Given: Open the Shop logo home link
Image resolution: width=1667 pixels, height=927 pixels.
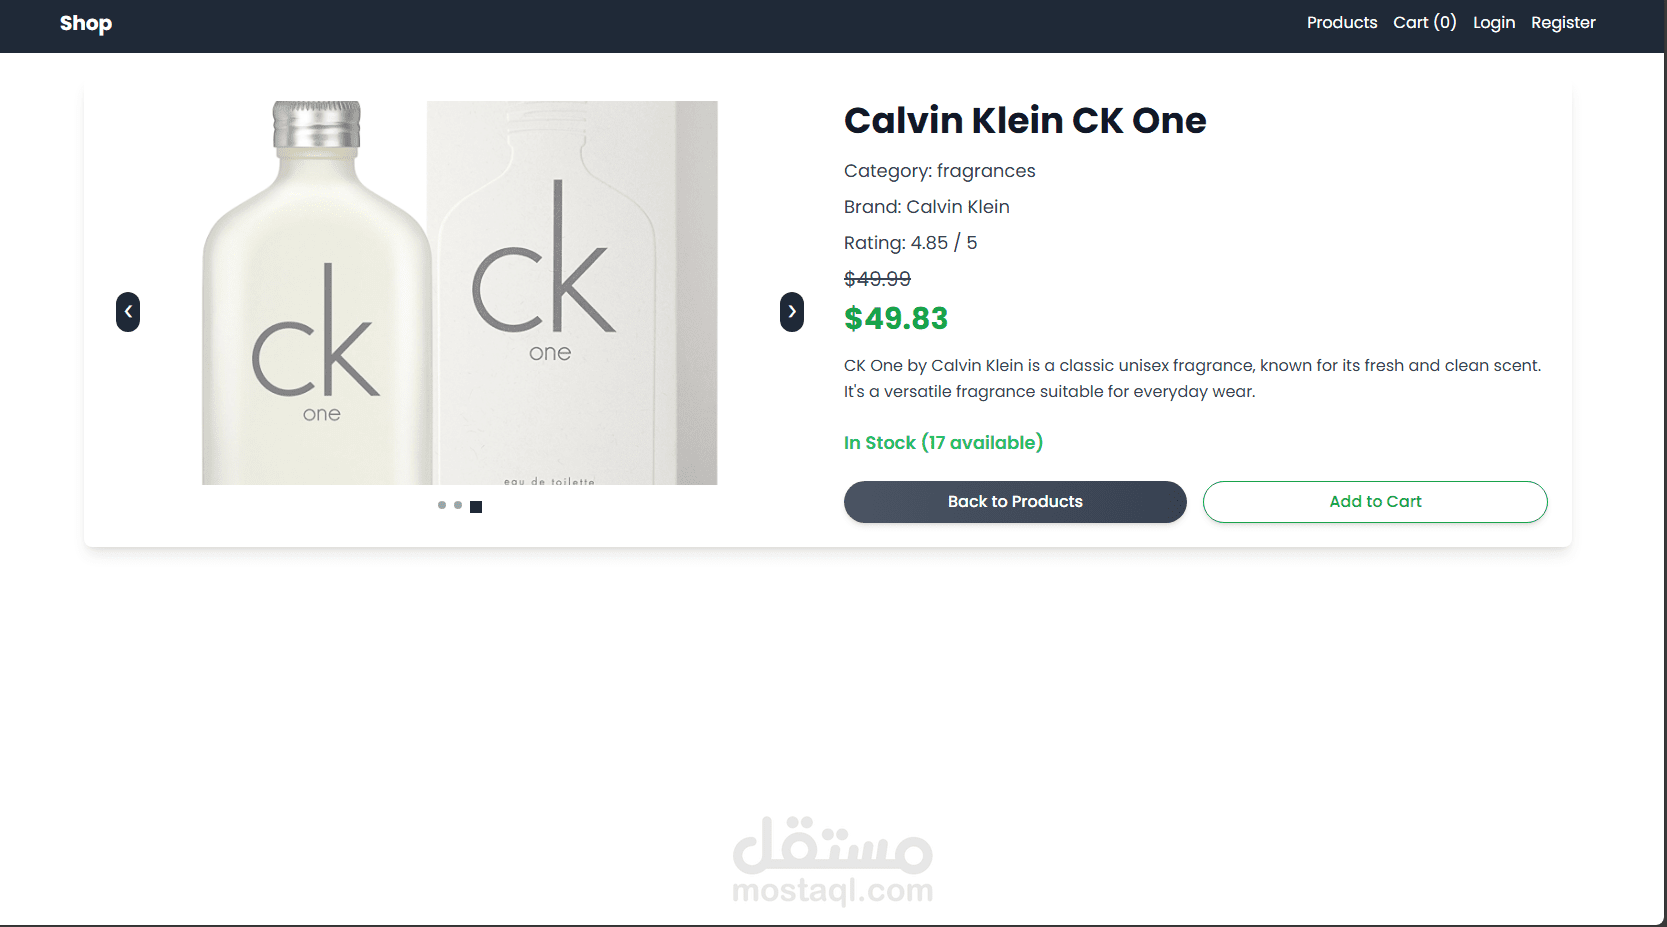Looking at the screenshot, I should [x=86, y=23].
